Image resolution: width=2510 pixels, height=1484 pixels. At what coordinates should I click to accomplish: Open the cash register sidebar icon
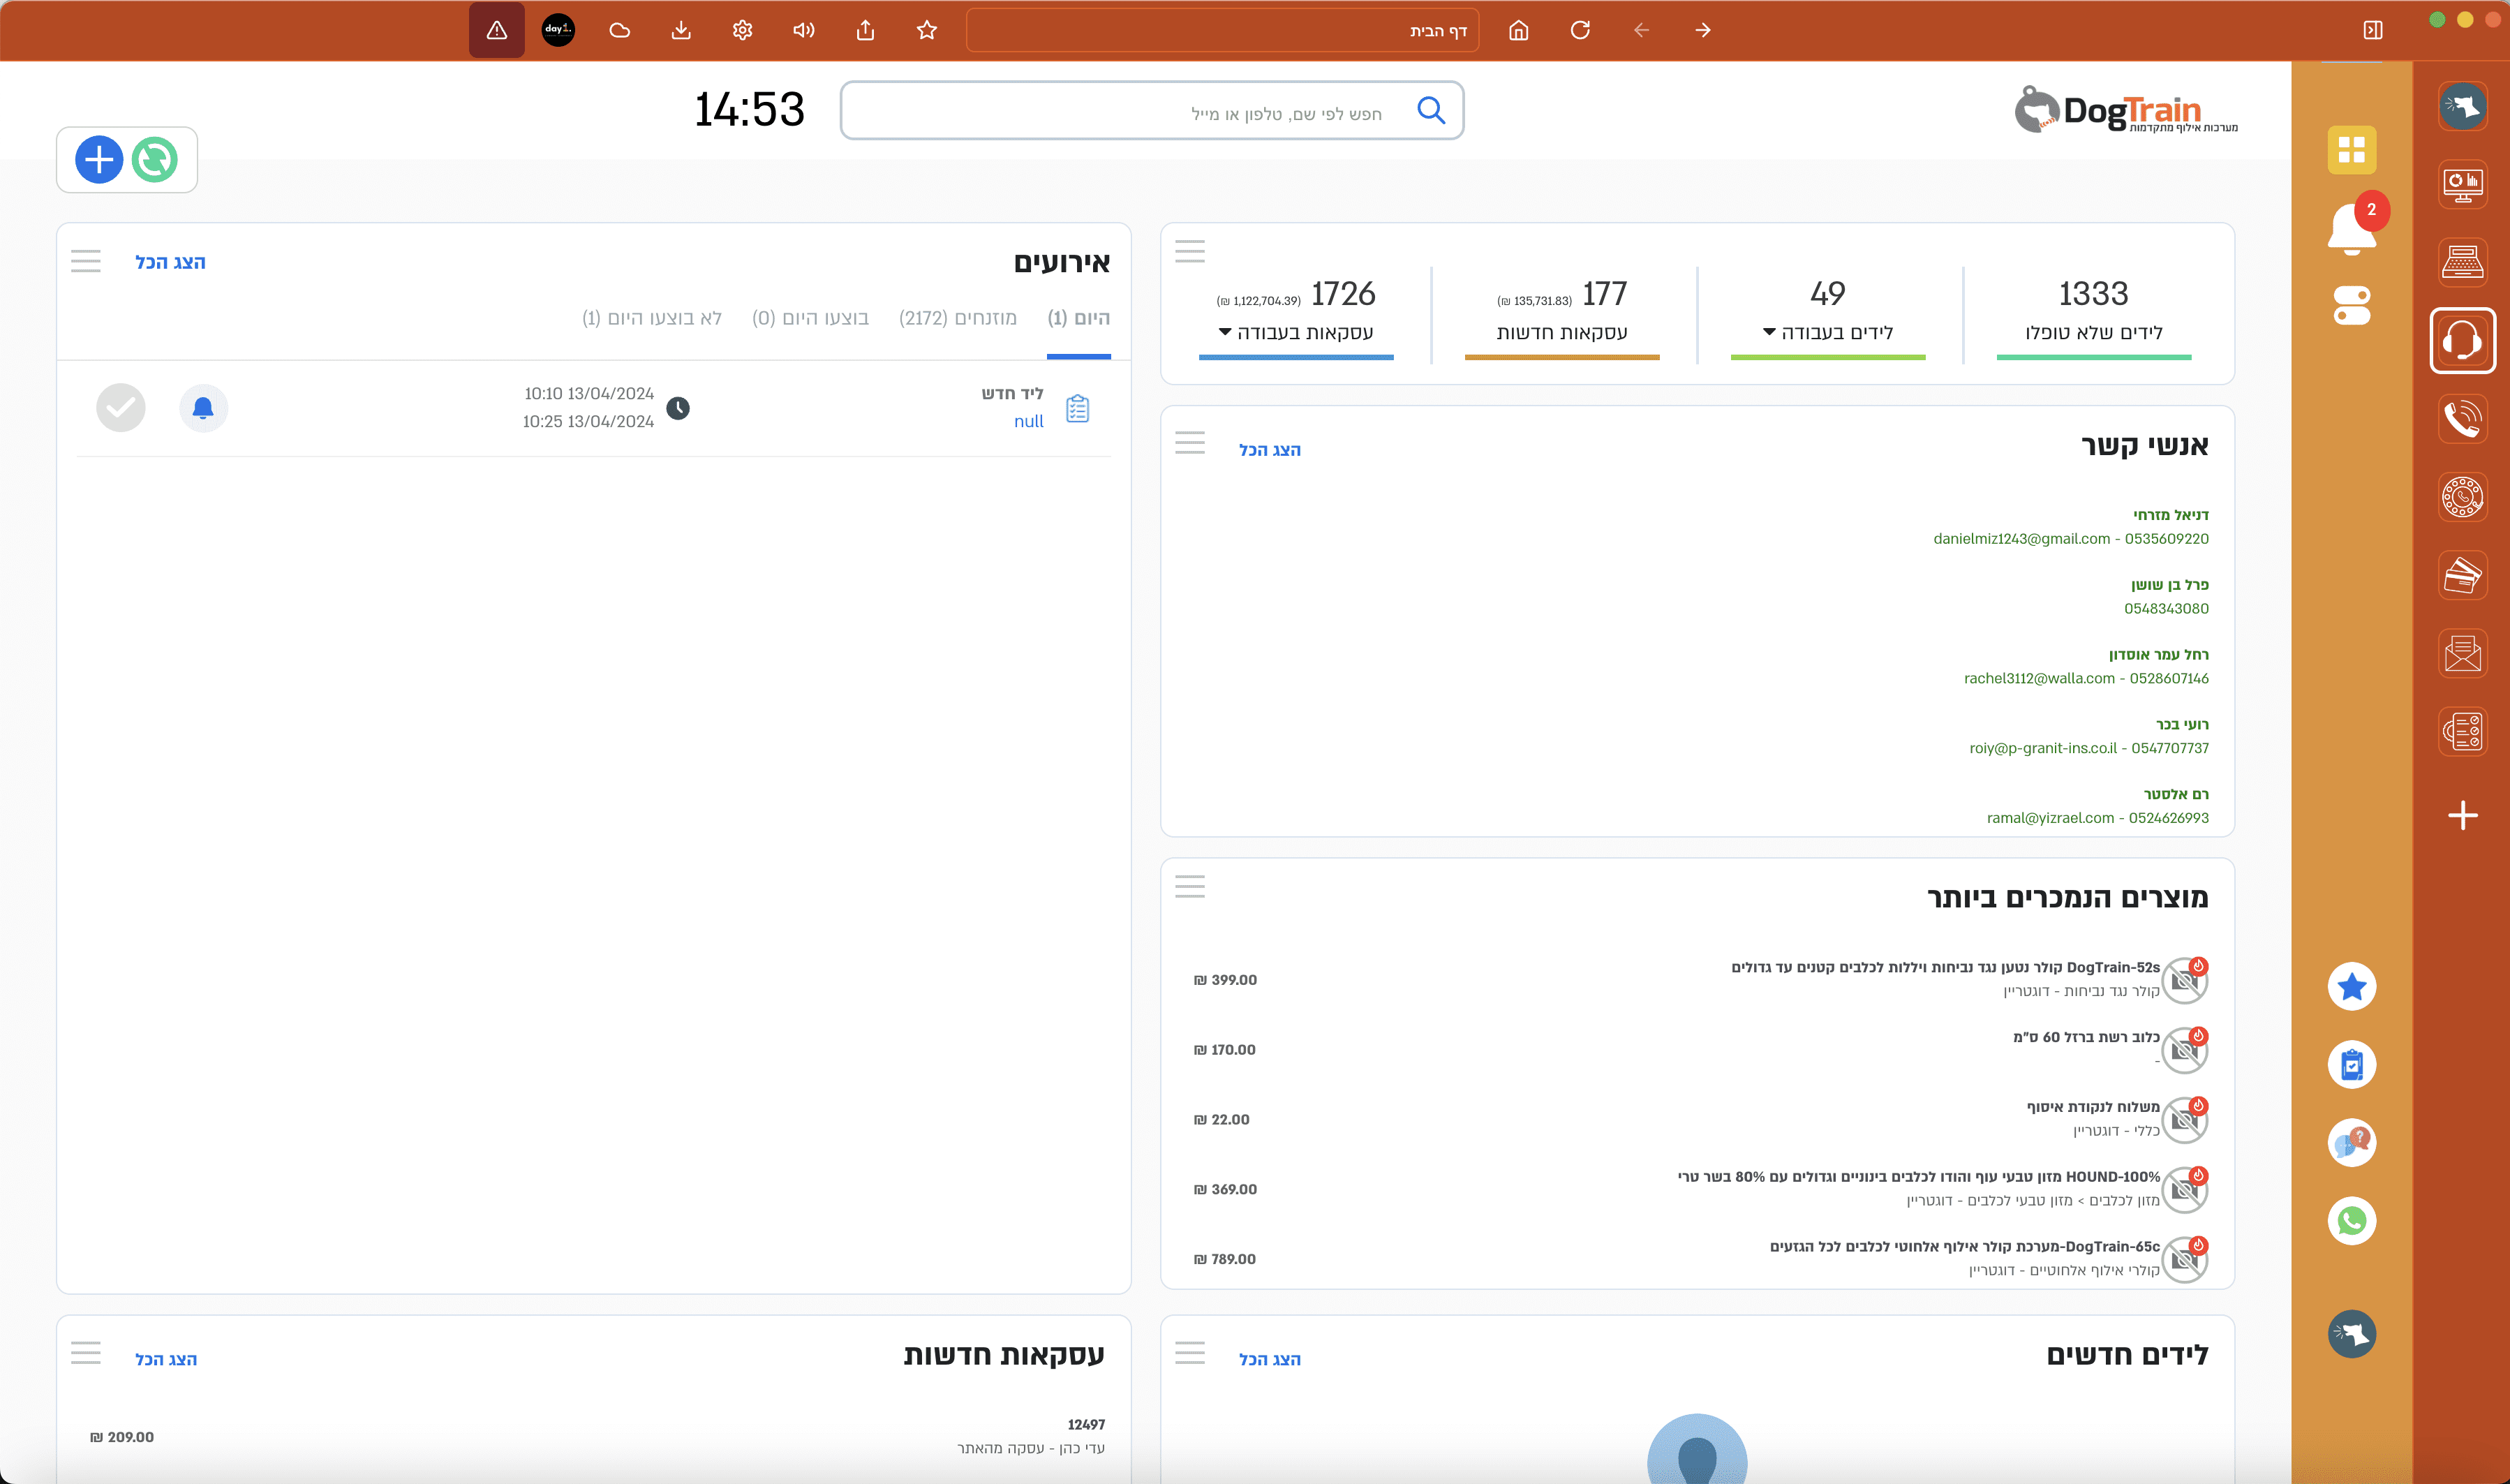click(2462, 262)
